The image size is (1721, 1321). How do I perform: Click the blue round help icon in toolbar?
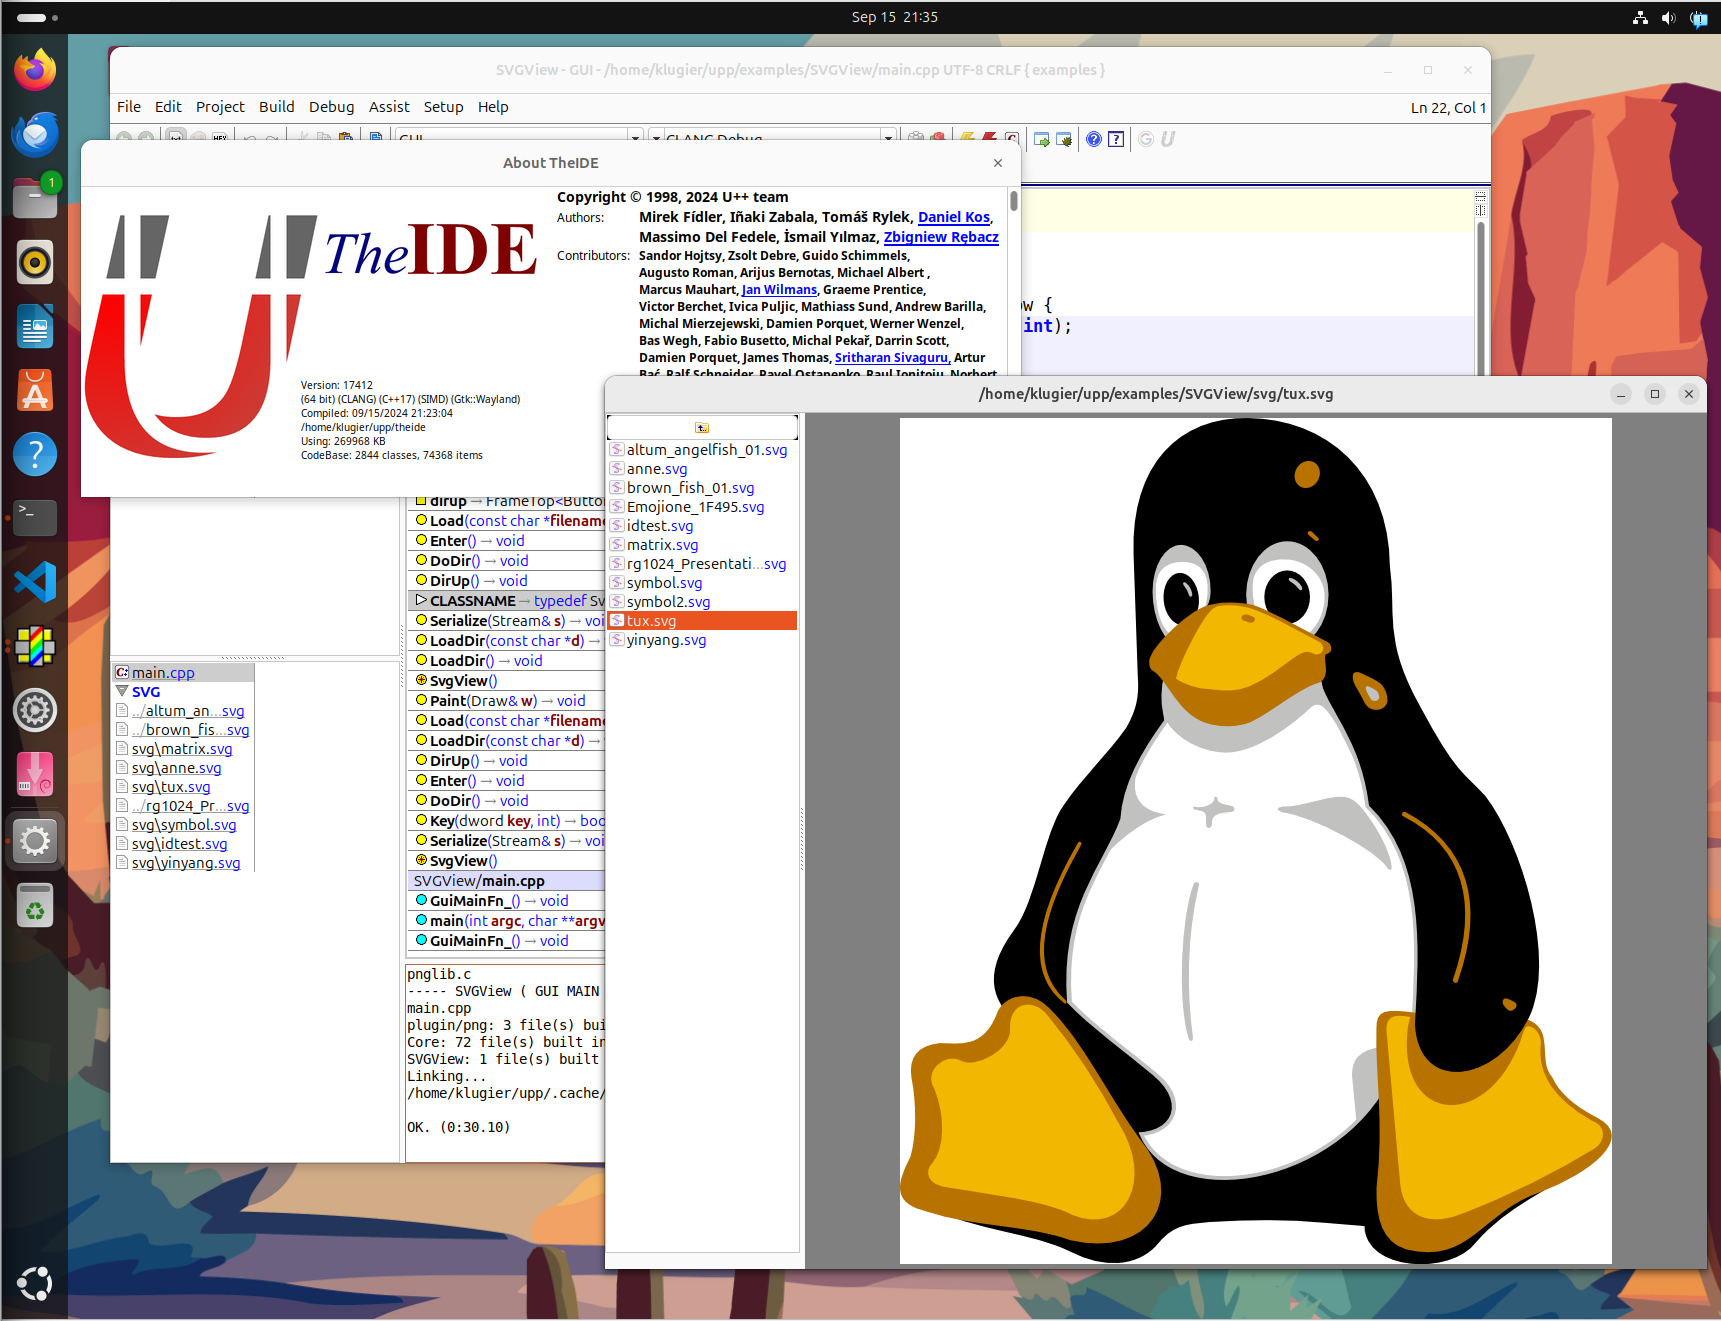[1094, 140]
